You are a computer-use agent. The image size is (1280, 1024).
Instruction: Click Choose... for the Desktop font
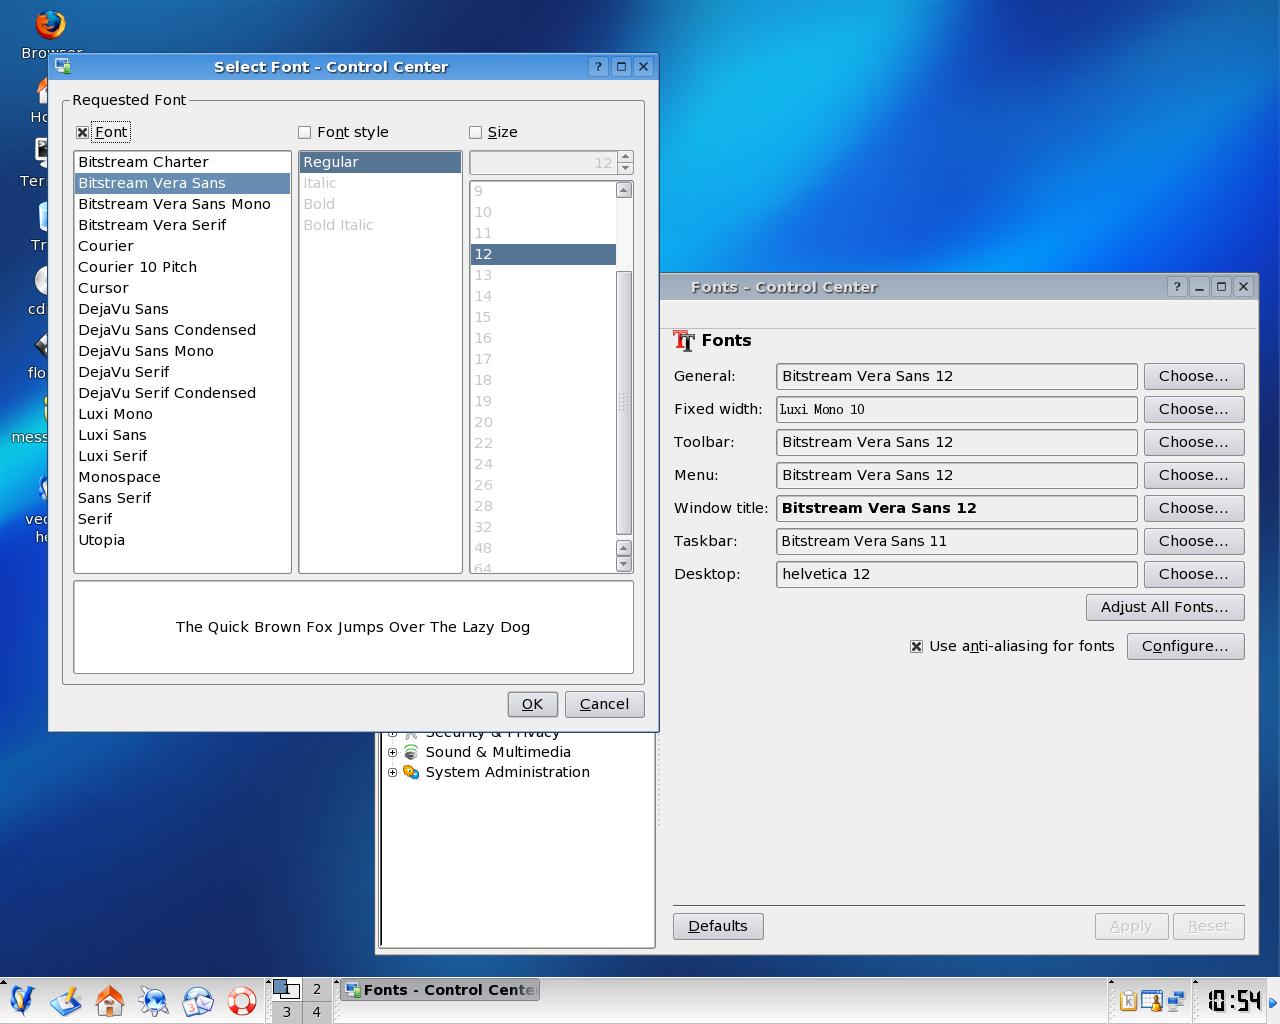click(1194, 574)
